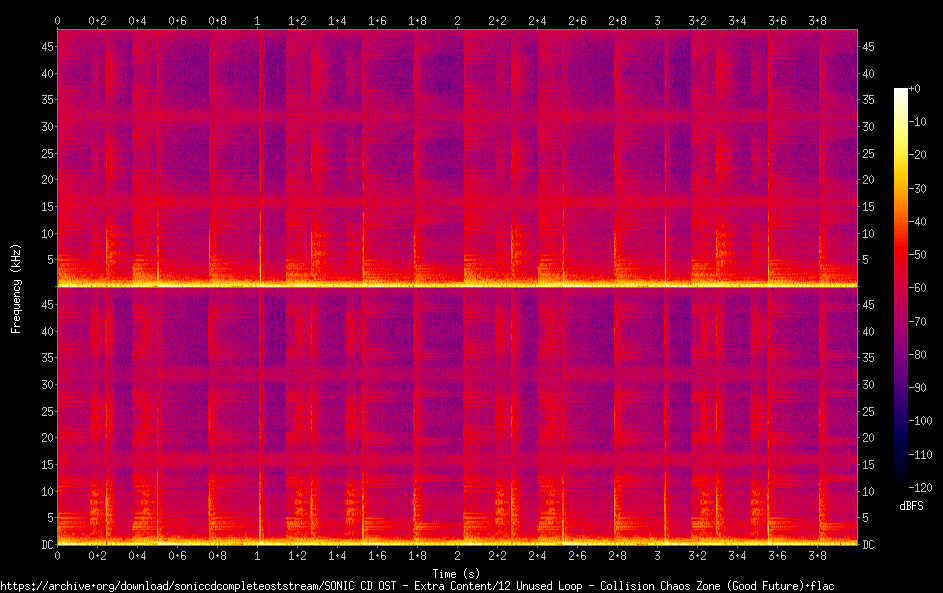
Task: Click the 2 second tick on bottom time axis
Action: coord(458,555)
